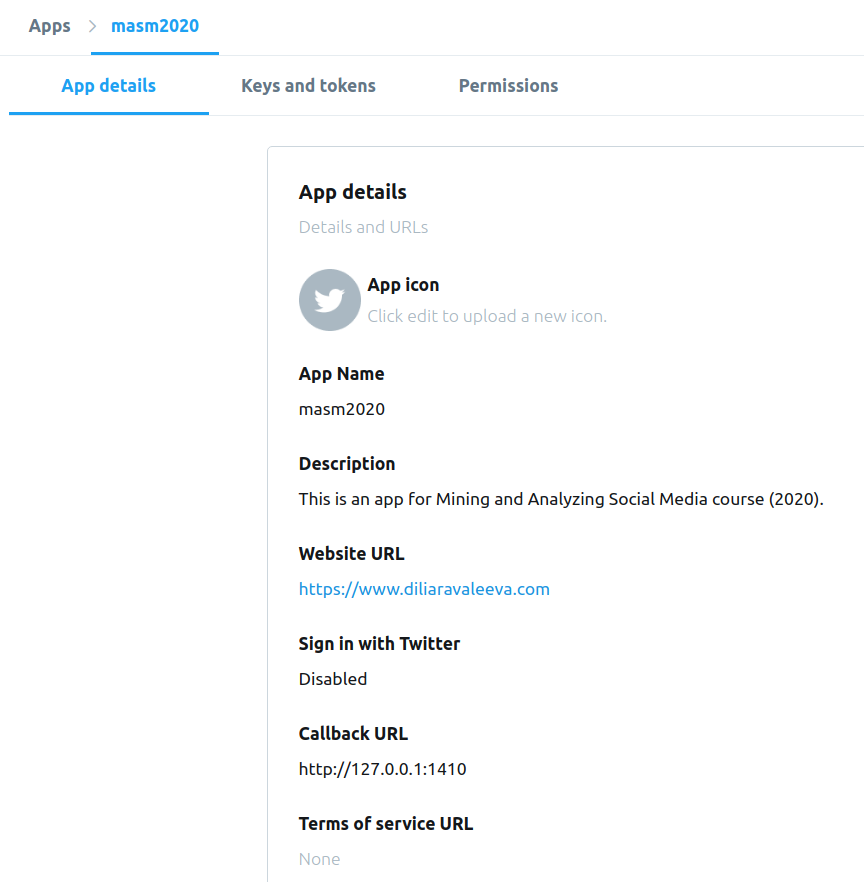Click the Twitter bird app icon
The image size is (864, 882).
coord(330,300)
